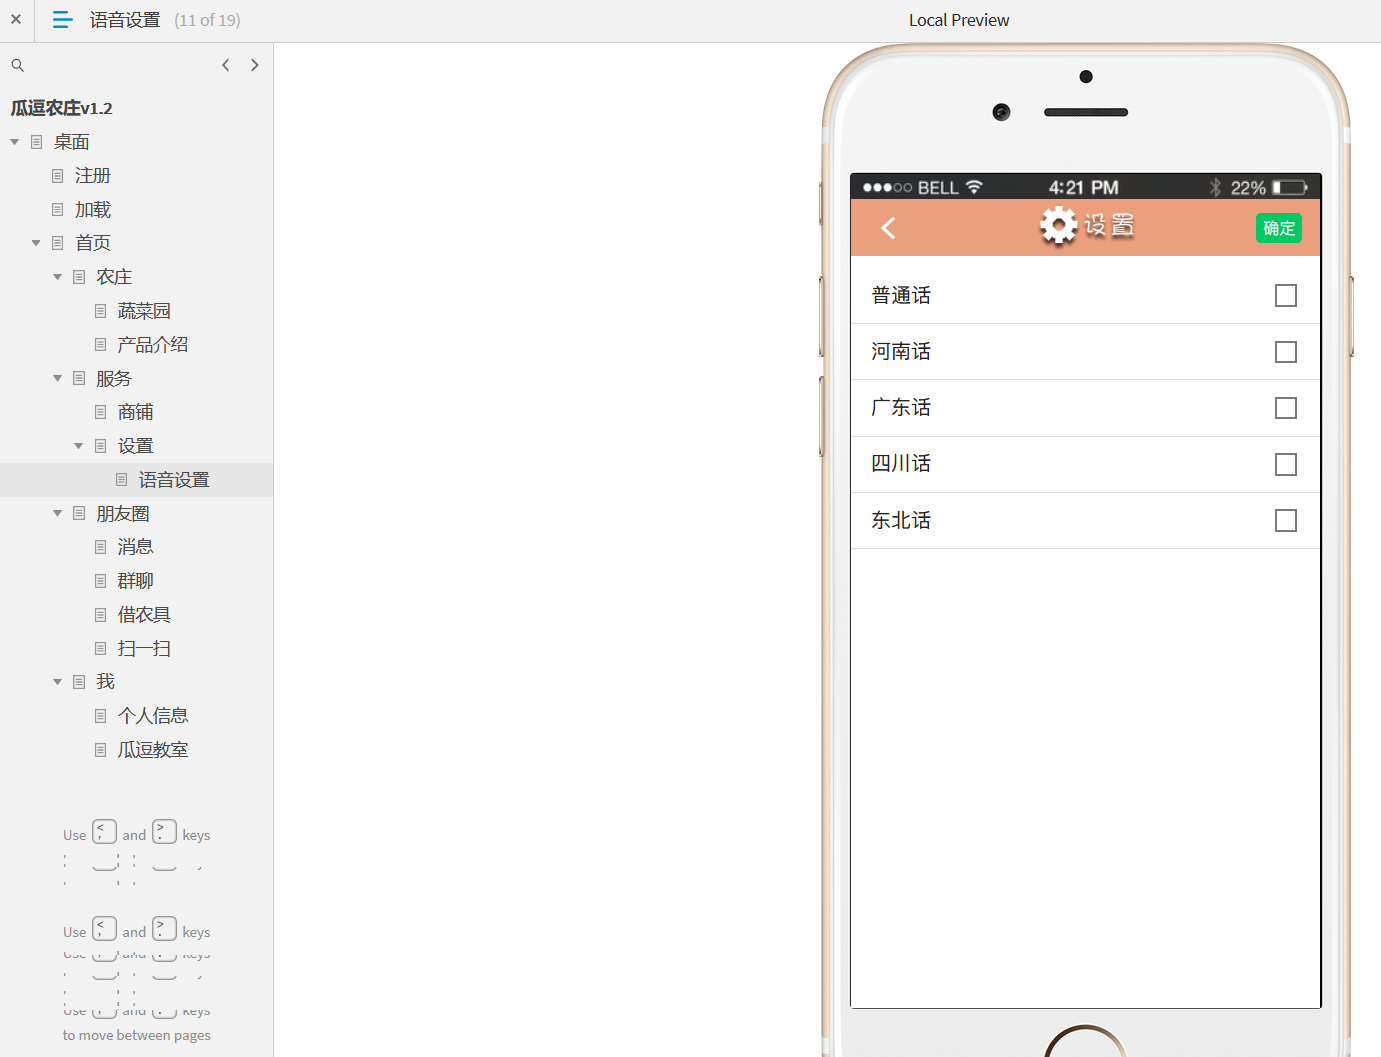Open the 蔬菜园 page
Viewport: 1381px width, 1057px height.
point(144,311)
